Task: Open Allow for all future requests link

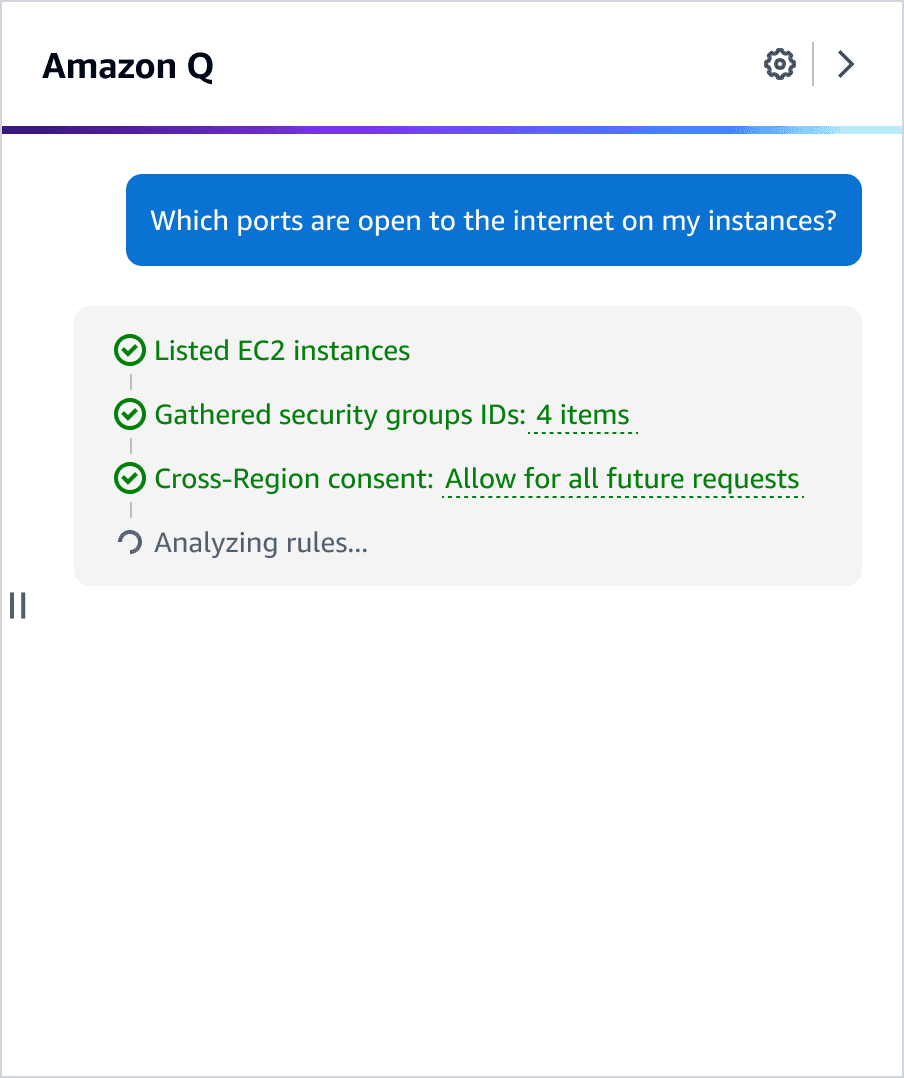Action: click(622, 479)
